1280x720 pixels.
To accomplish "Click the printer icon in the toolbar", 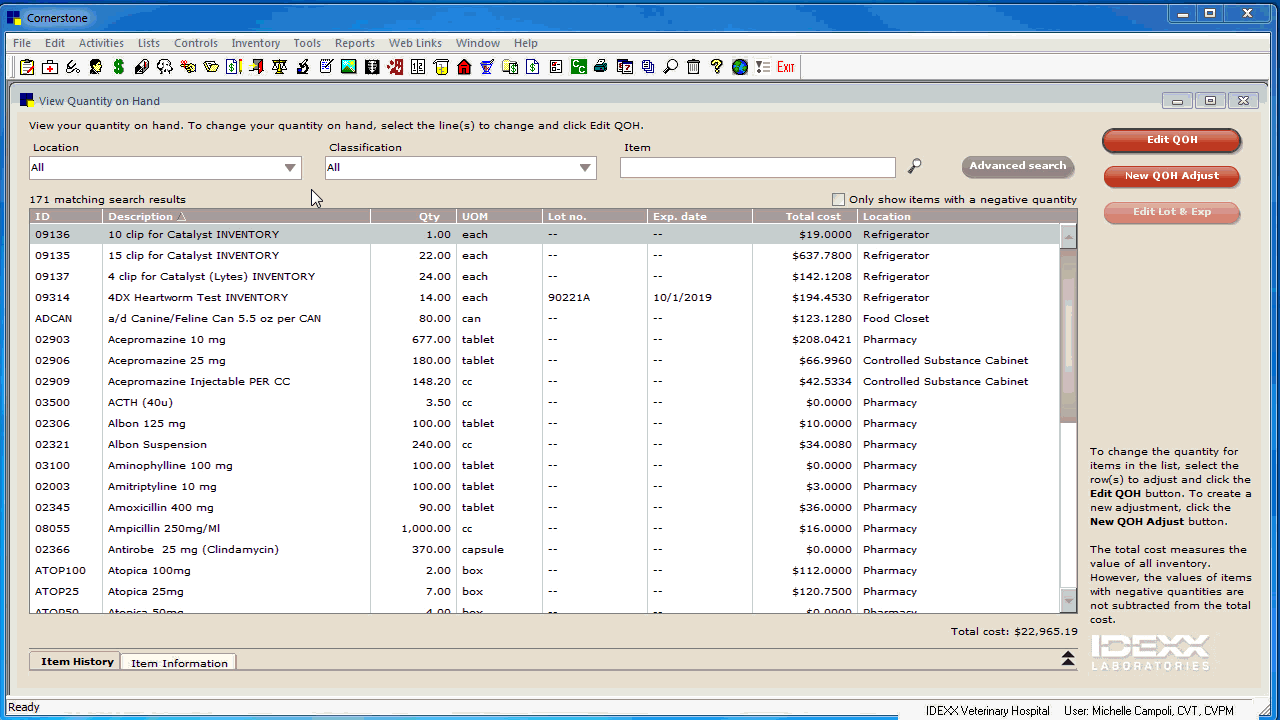I will tap(600, 67).
